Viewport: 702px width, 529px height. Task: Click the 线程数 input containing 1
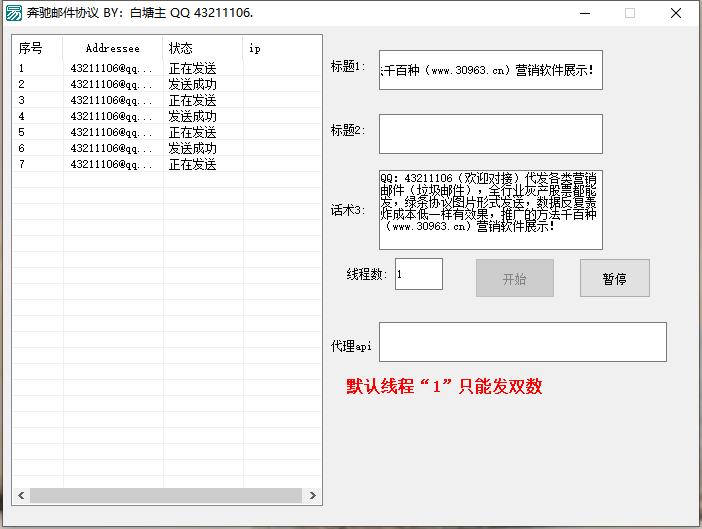(419, 274)
